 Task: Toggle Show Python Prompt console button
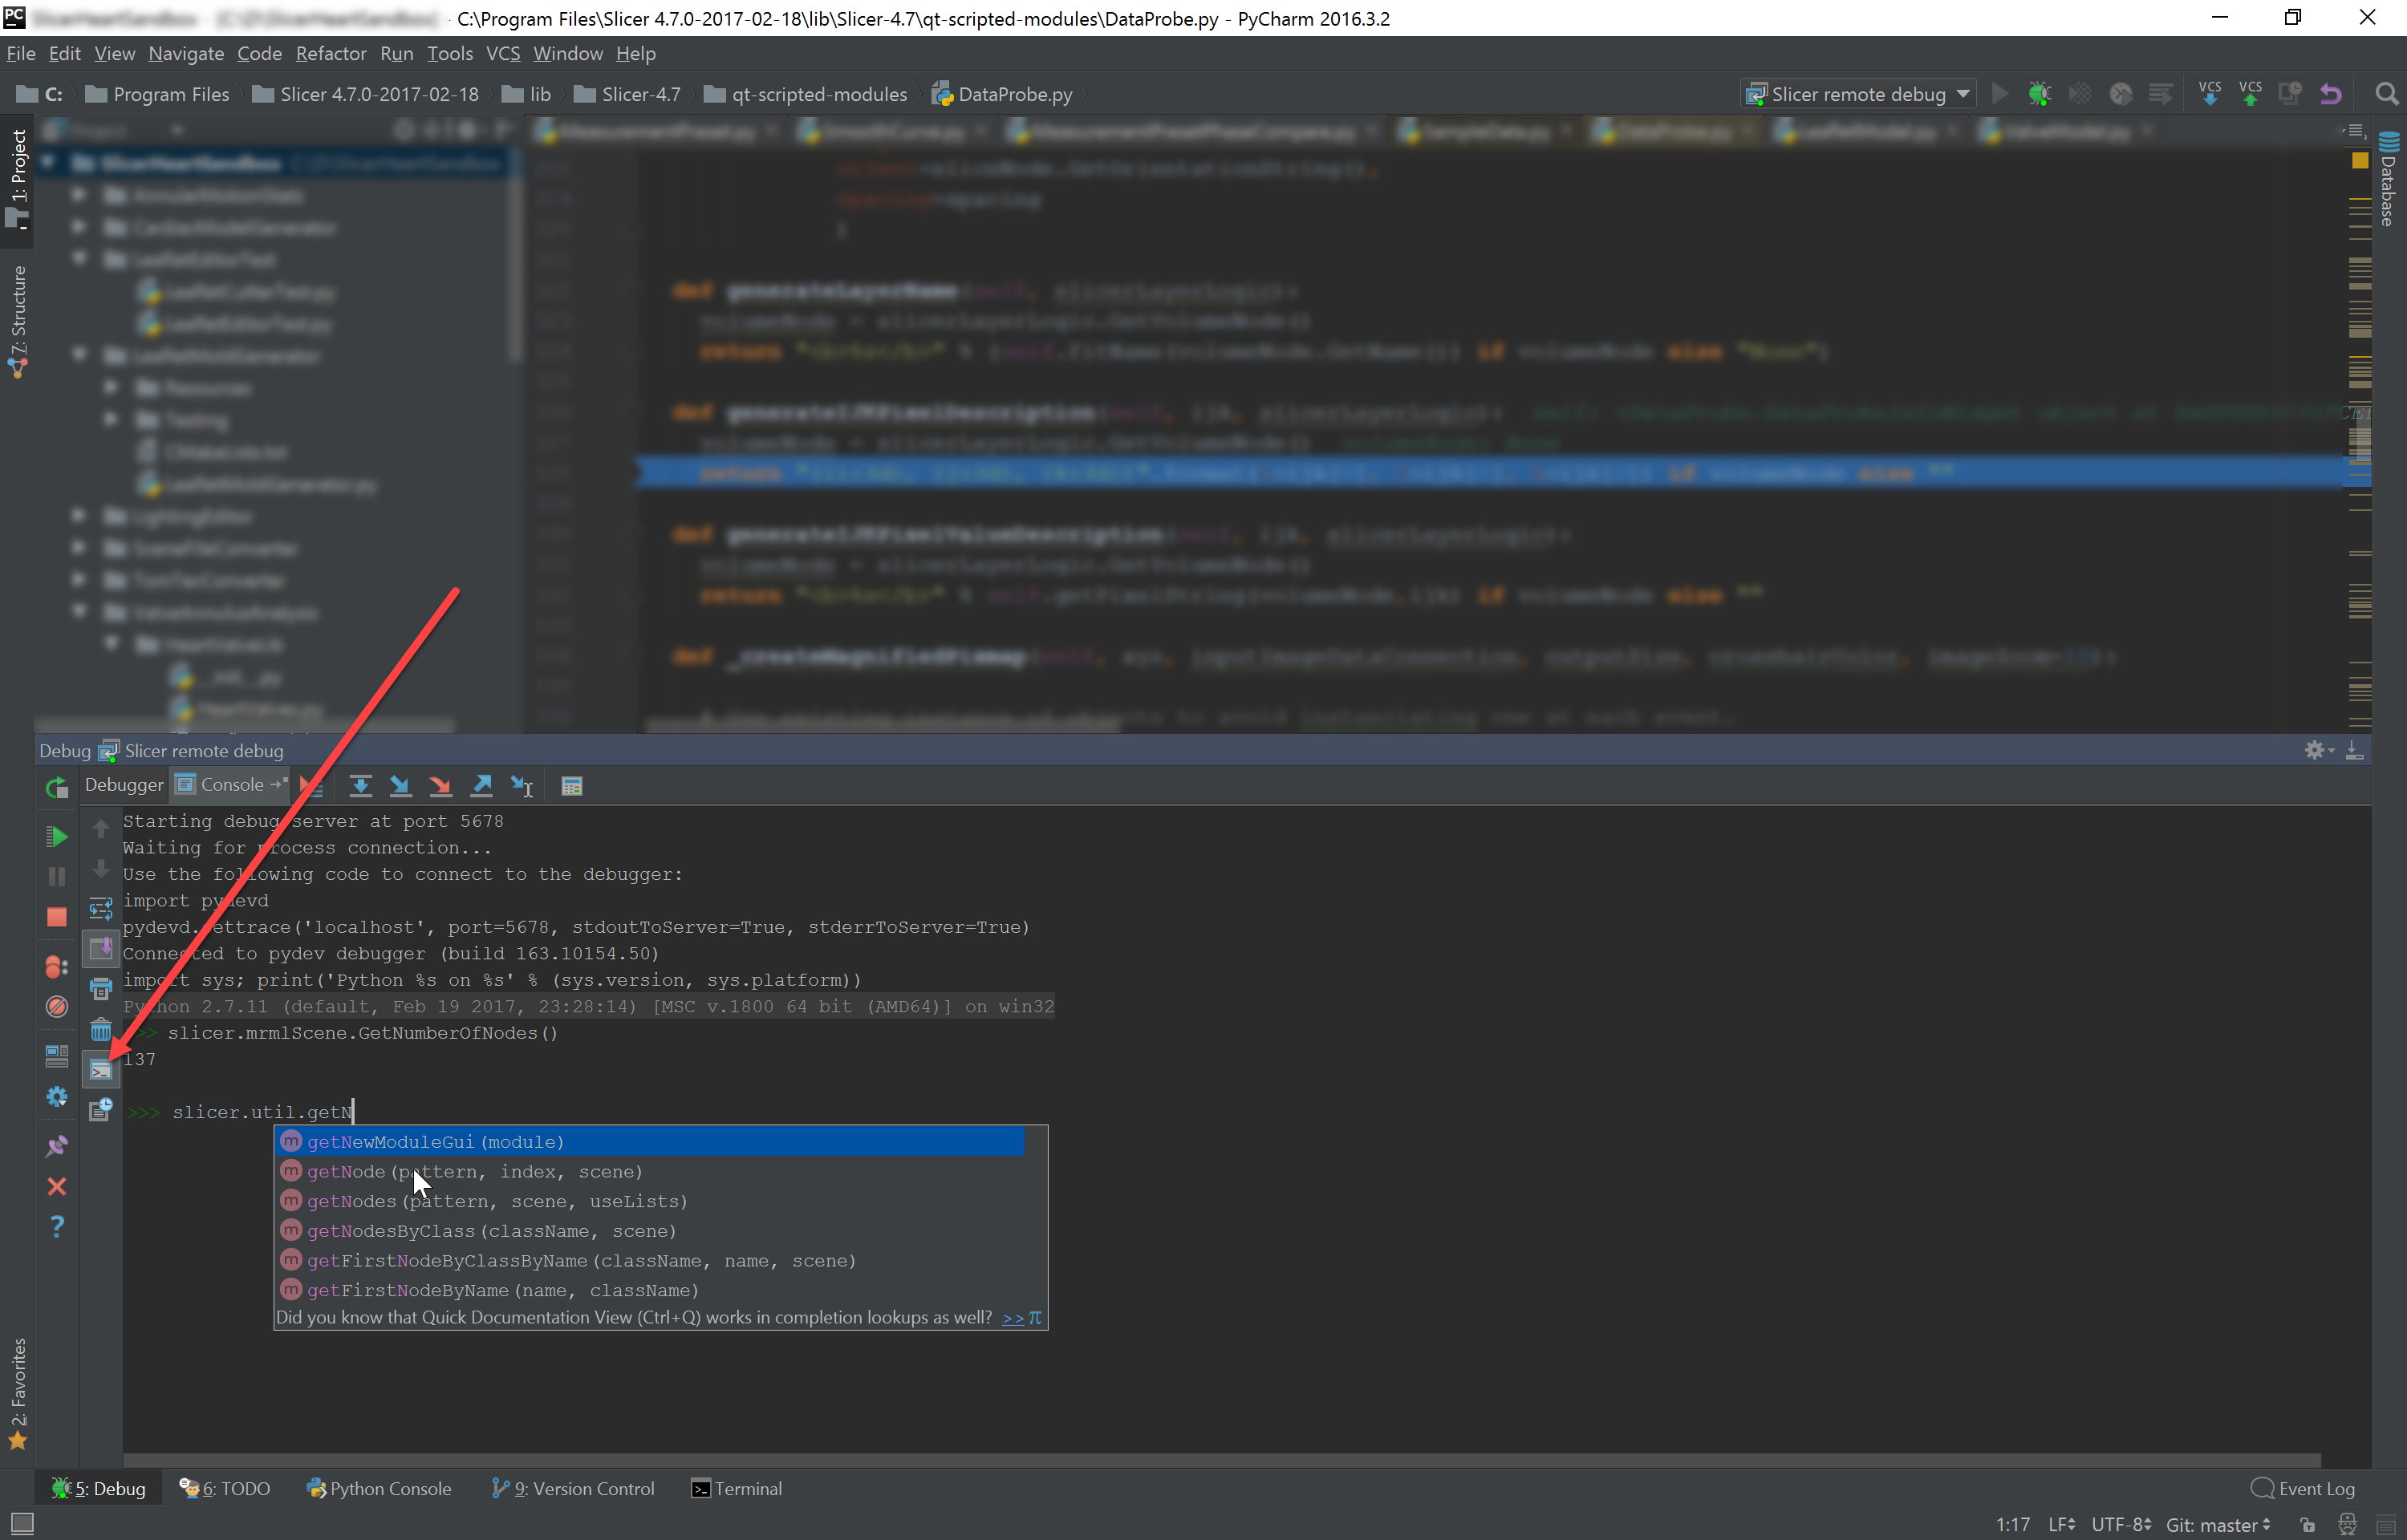coord(101,1070)
